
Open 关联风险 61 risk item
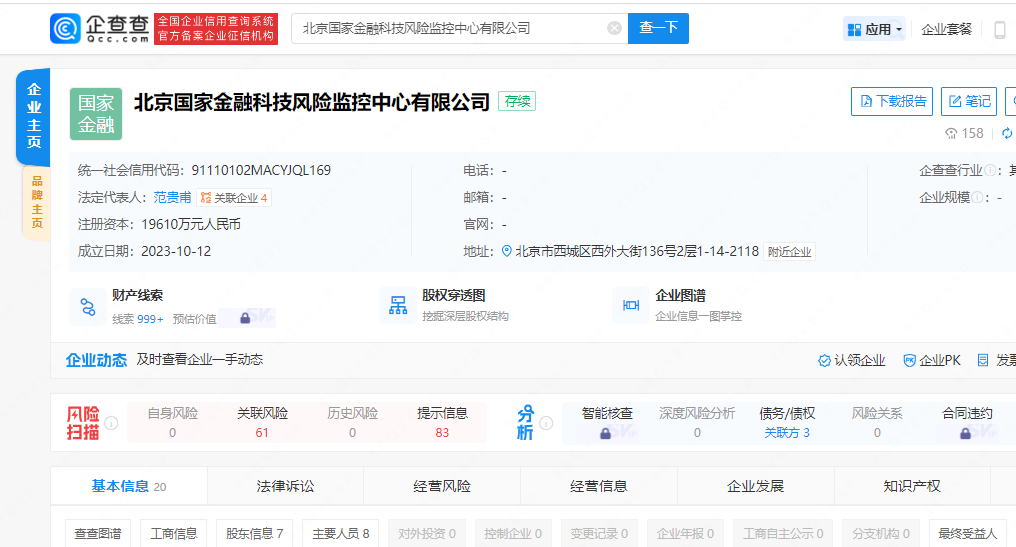click(262, 423)
